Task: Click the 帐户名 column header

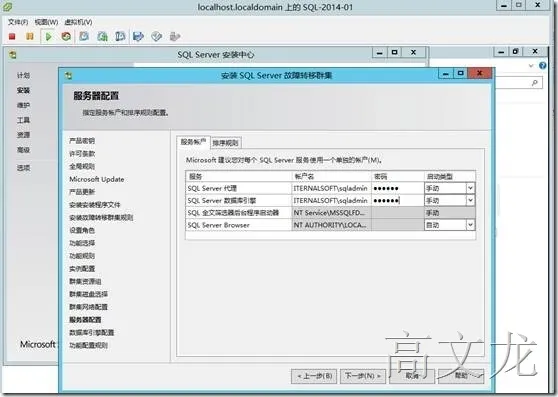Action: tap(331, 176)
